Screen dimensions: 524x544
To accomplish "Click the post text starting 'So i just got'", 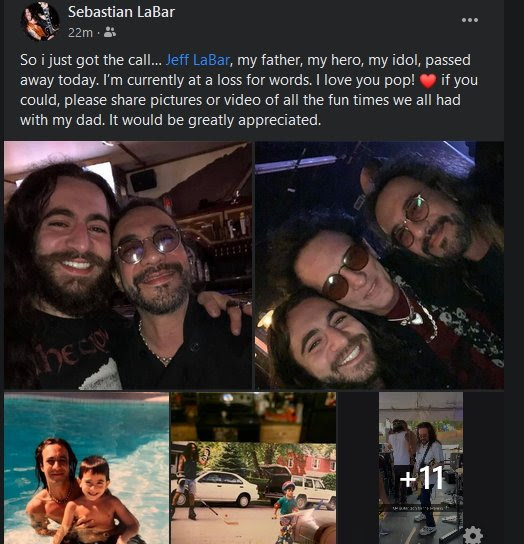I will pyautogui.click(x=248, y=90).
